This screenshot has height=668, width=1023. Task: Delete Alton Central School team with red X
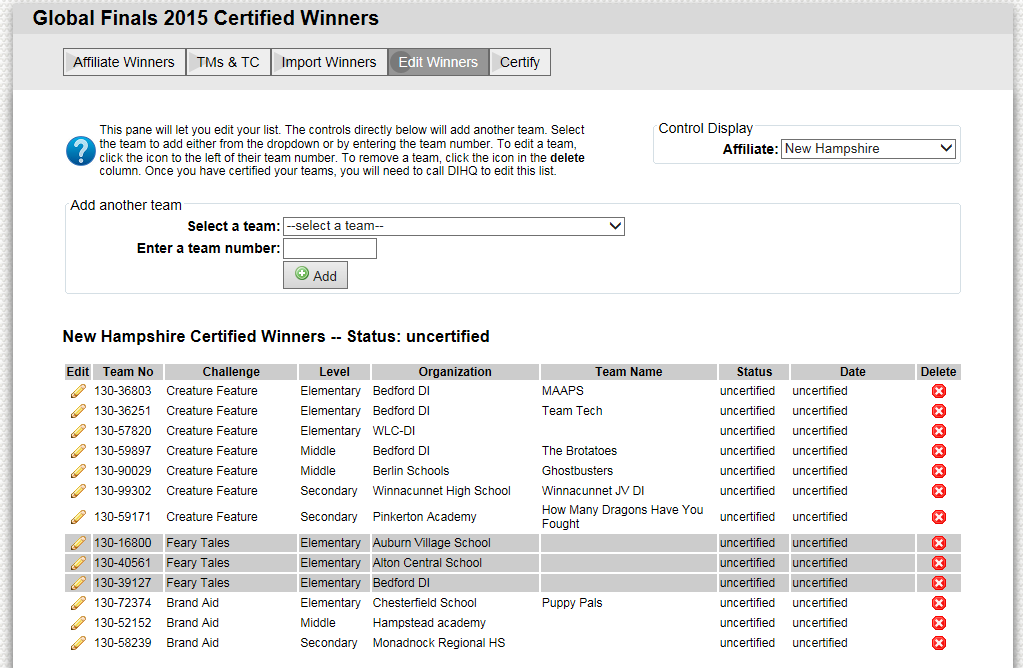939,563
